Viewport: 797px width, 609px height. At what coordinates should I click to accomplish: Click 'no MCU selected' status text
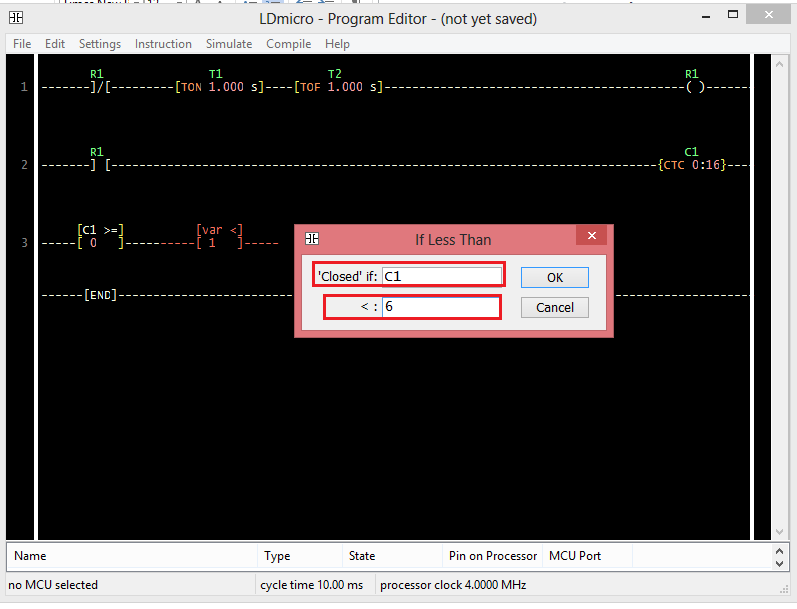(x=53, y=585)
